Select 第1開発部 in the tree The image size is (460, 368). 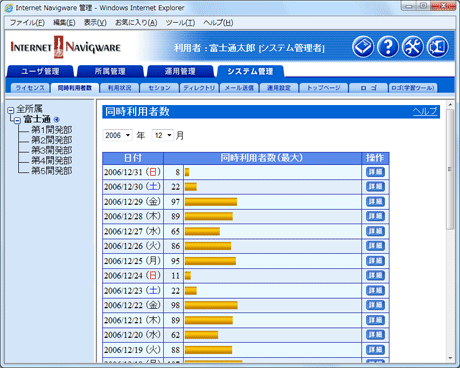52,130
